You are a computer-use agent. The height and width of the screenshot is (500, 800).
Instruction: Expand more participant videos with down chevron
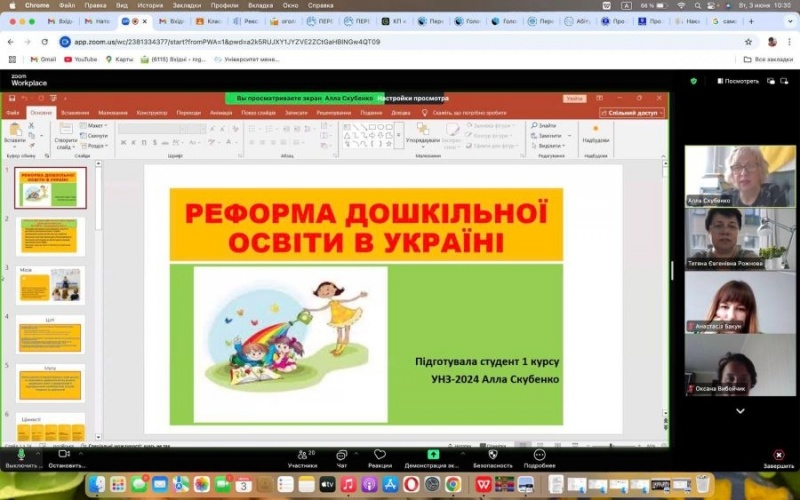[x=740, y=410]
